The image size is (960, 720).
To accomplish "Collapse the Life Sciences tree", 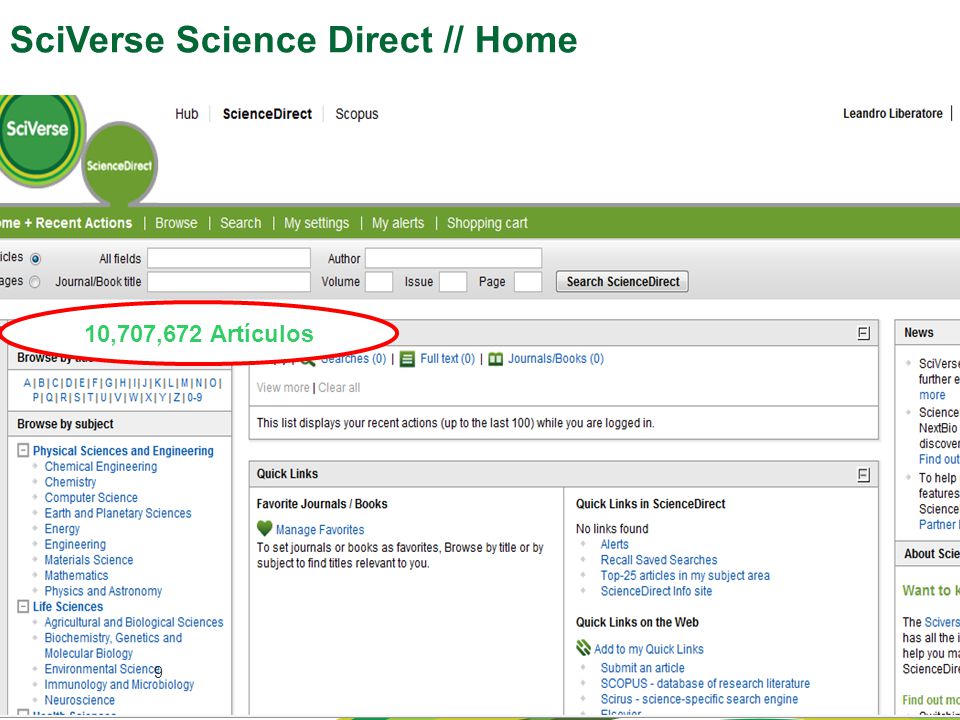I will [x=23, y=606].
